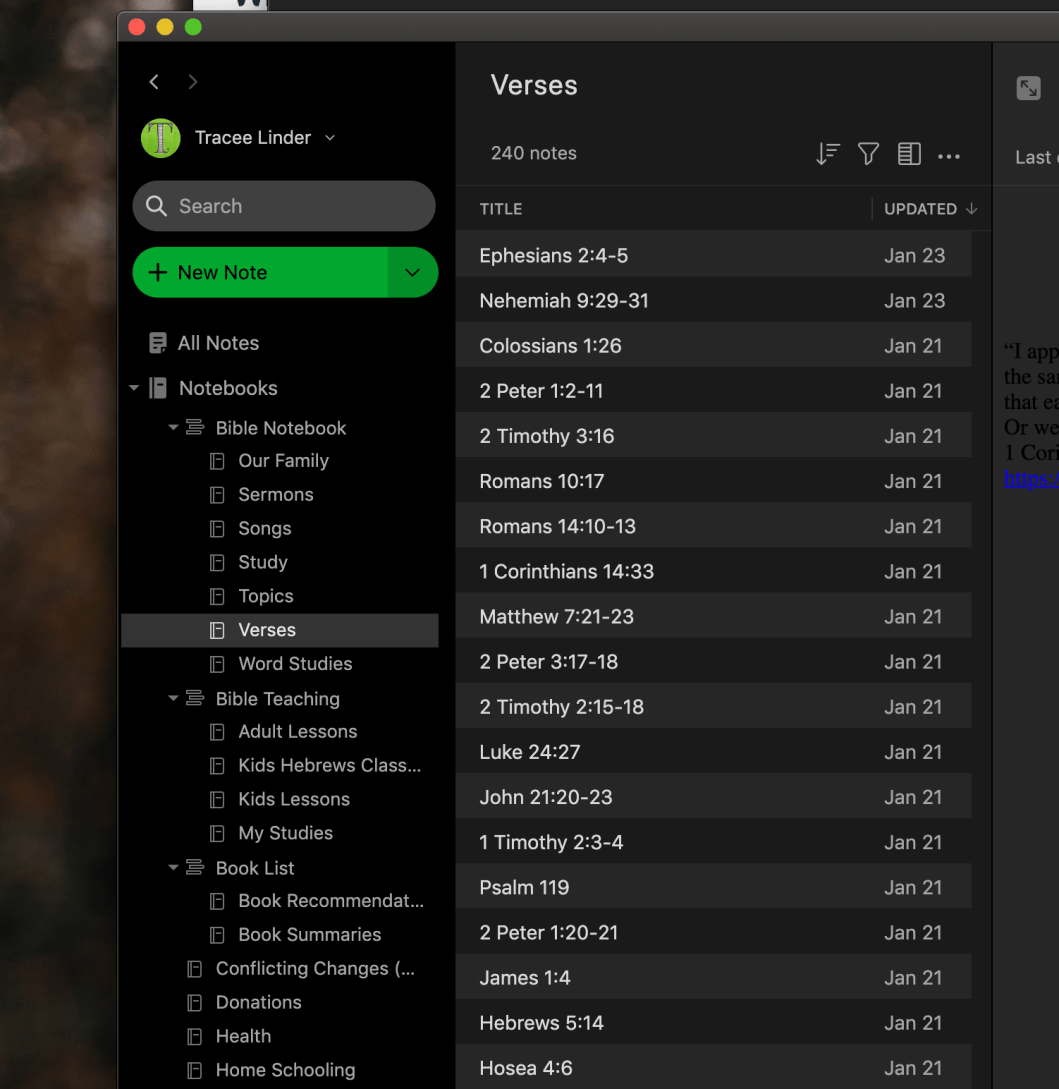Create a new note

coord(260,273)
